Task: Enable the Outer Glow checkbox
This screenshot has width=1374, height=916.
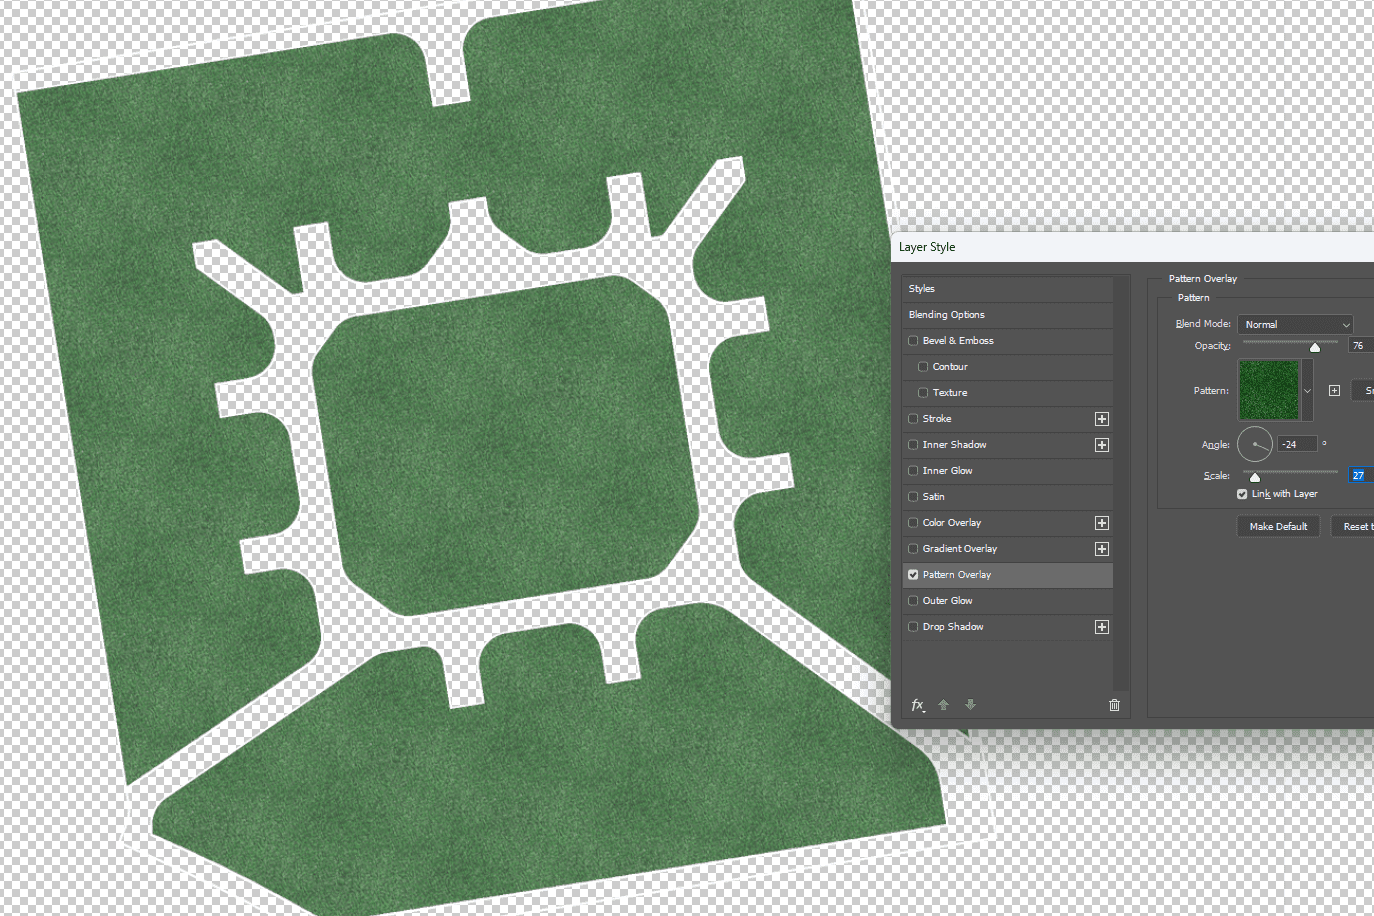Action: [913, 601]
